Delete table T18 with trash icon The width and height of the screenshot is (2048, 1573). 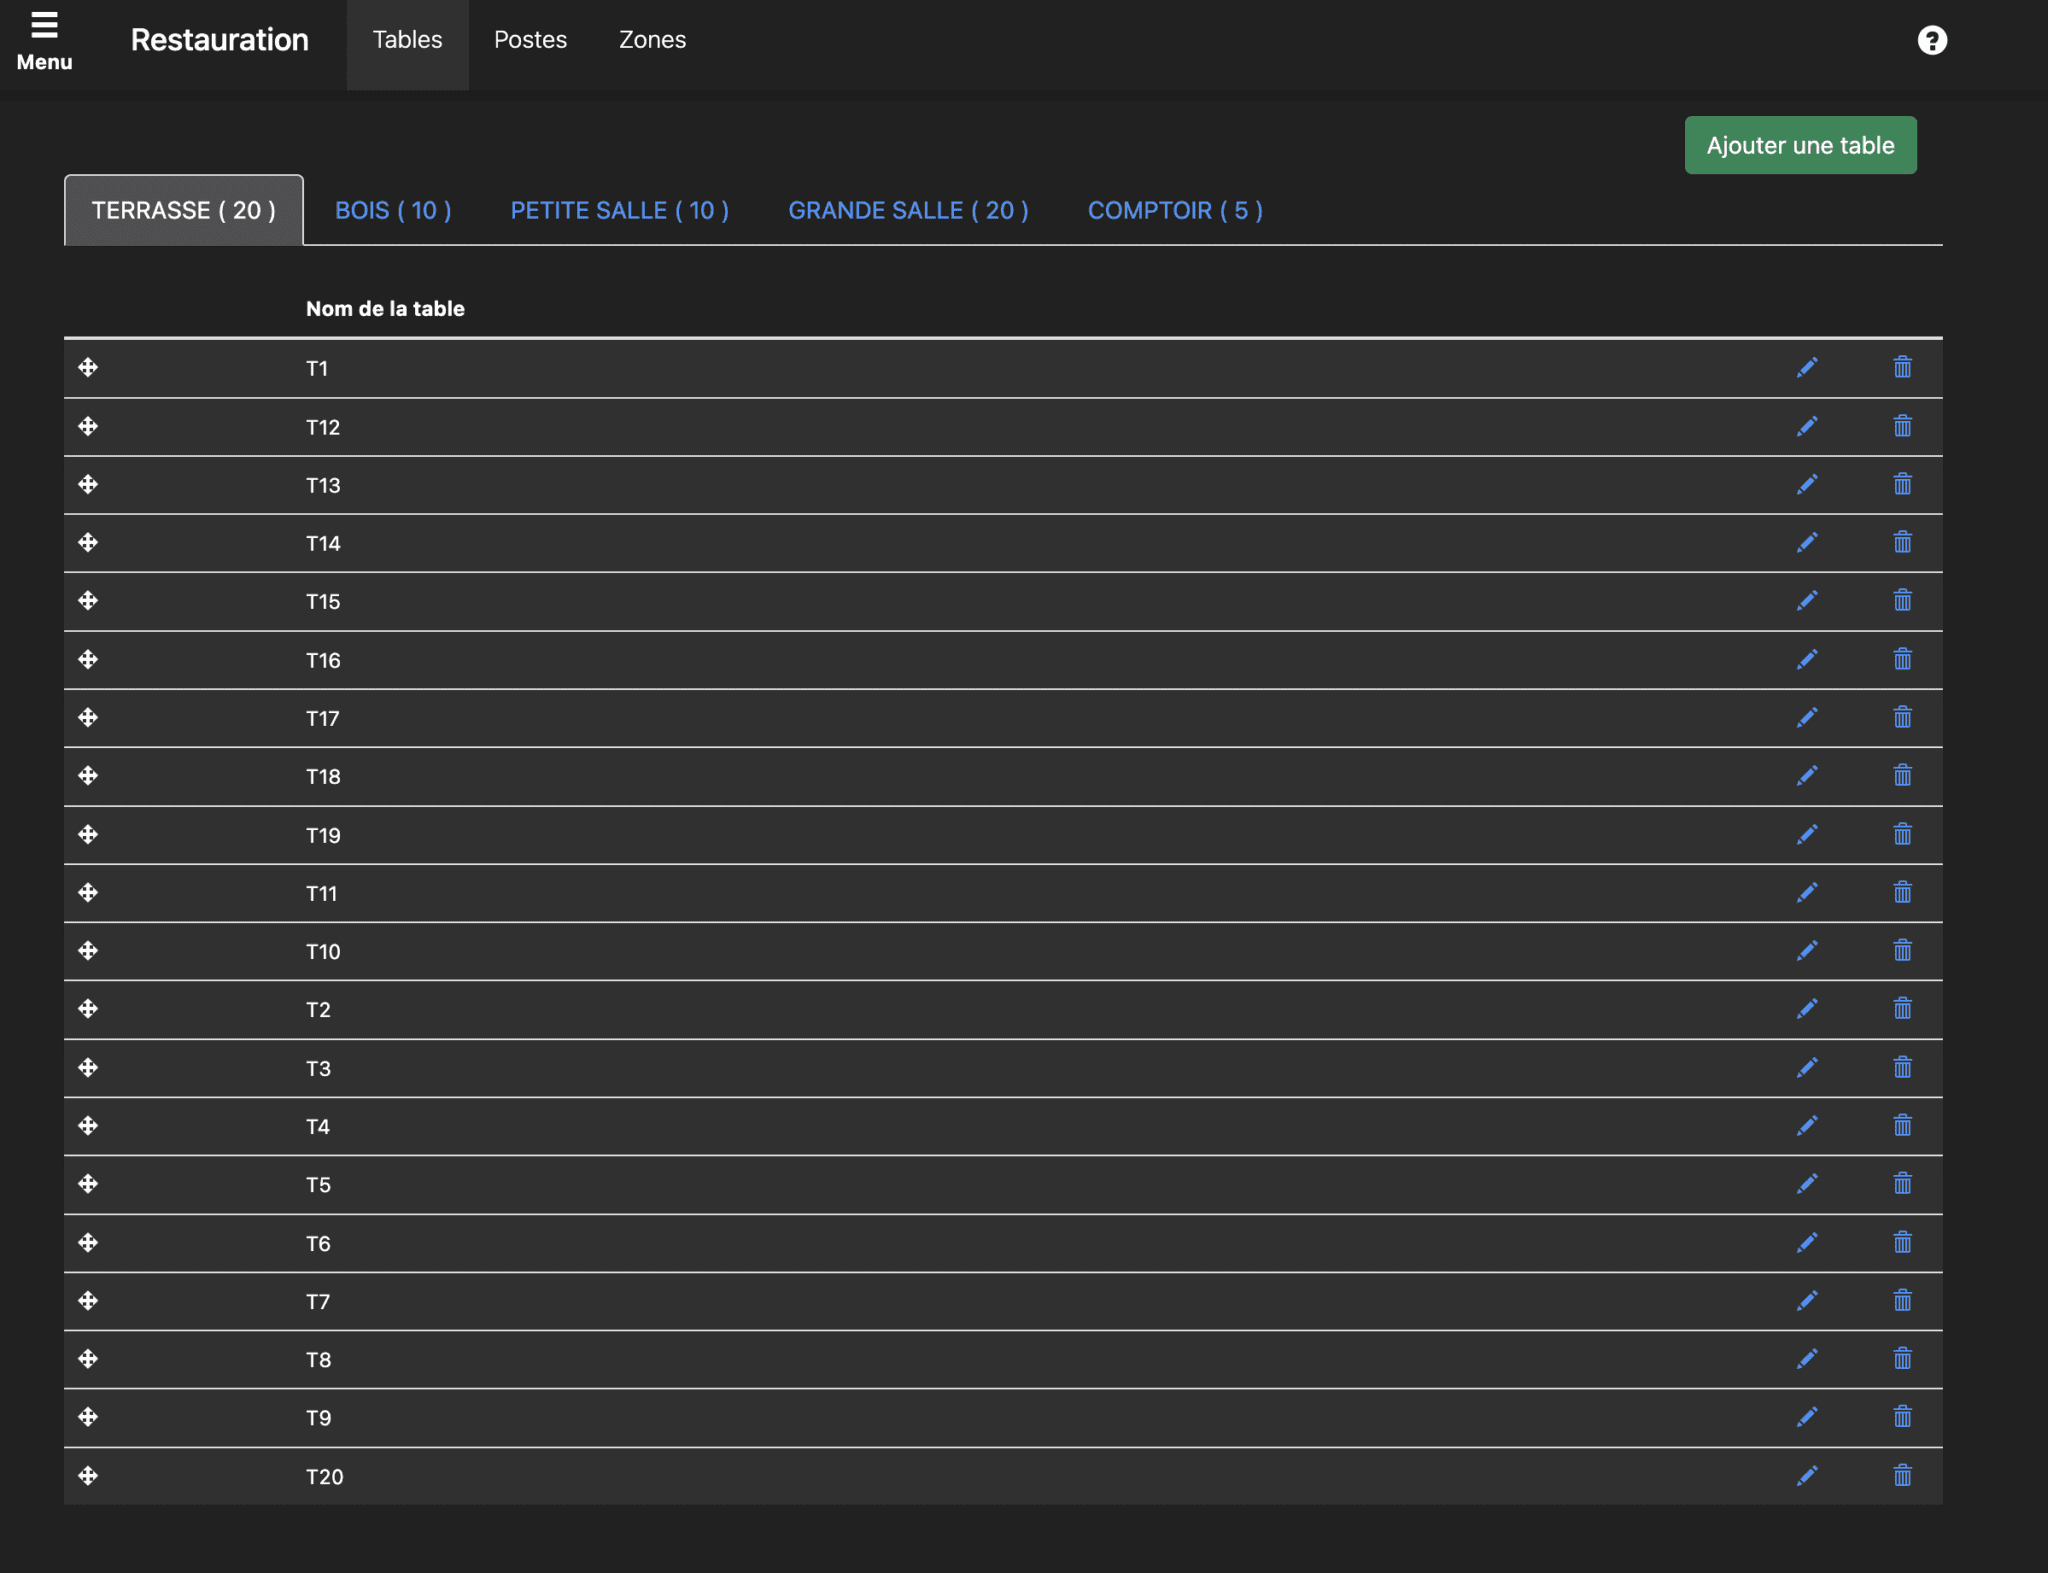1902,776
